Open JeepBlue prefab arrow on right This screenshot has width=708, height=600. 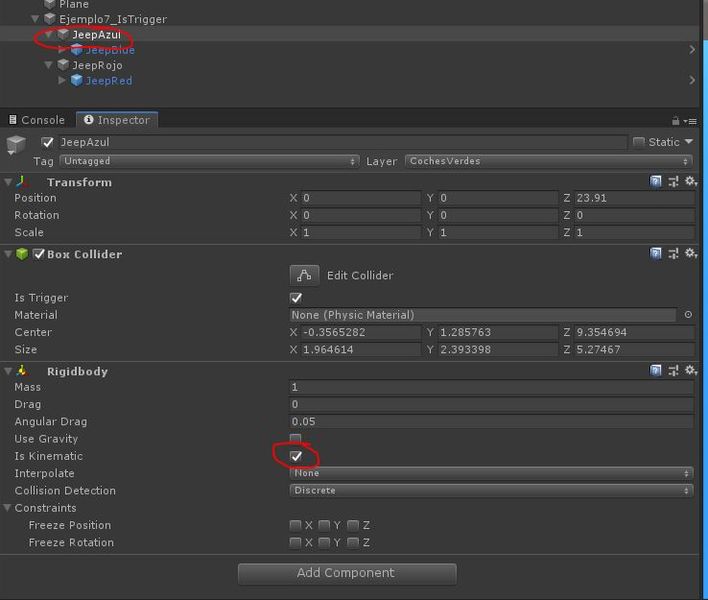tap(692, 50)
